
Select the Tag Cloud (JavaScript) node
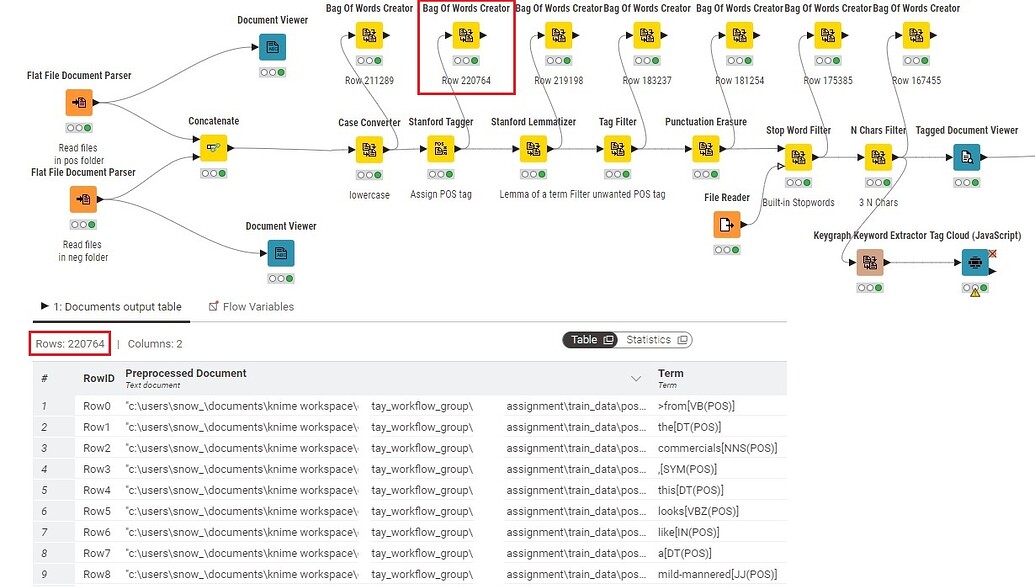974,262
